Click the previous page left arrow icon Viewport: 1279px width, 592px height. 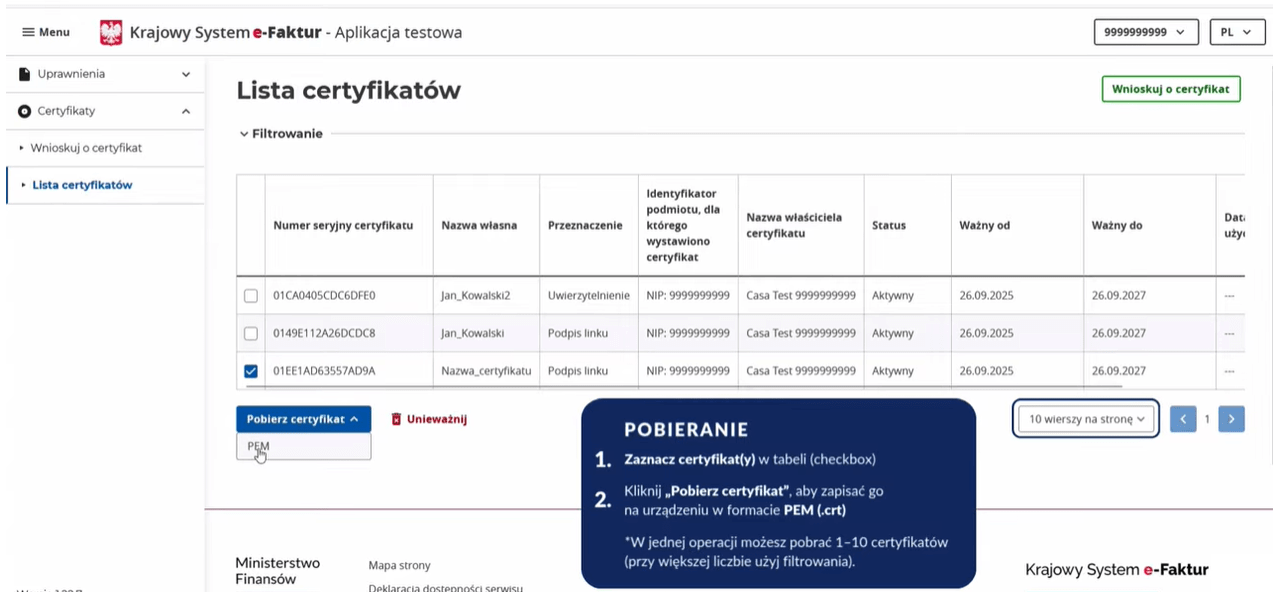[1183, 419]
